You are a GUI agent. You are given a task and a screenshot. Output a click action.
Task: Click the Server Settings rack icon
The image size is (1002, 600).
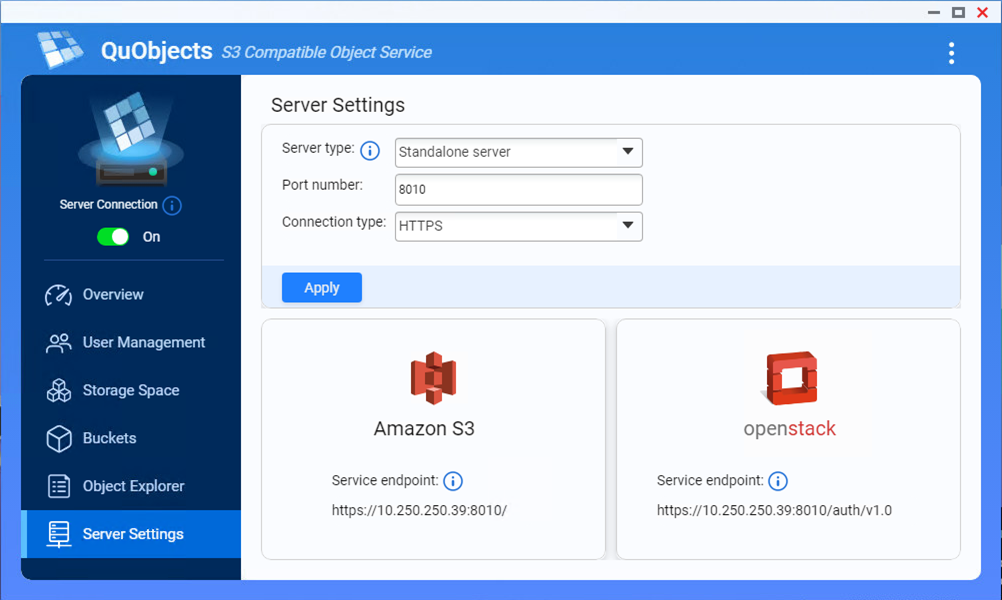[x=59, y=534]
